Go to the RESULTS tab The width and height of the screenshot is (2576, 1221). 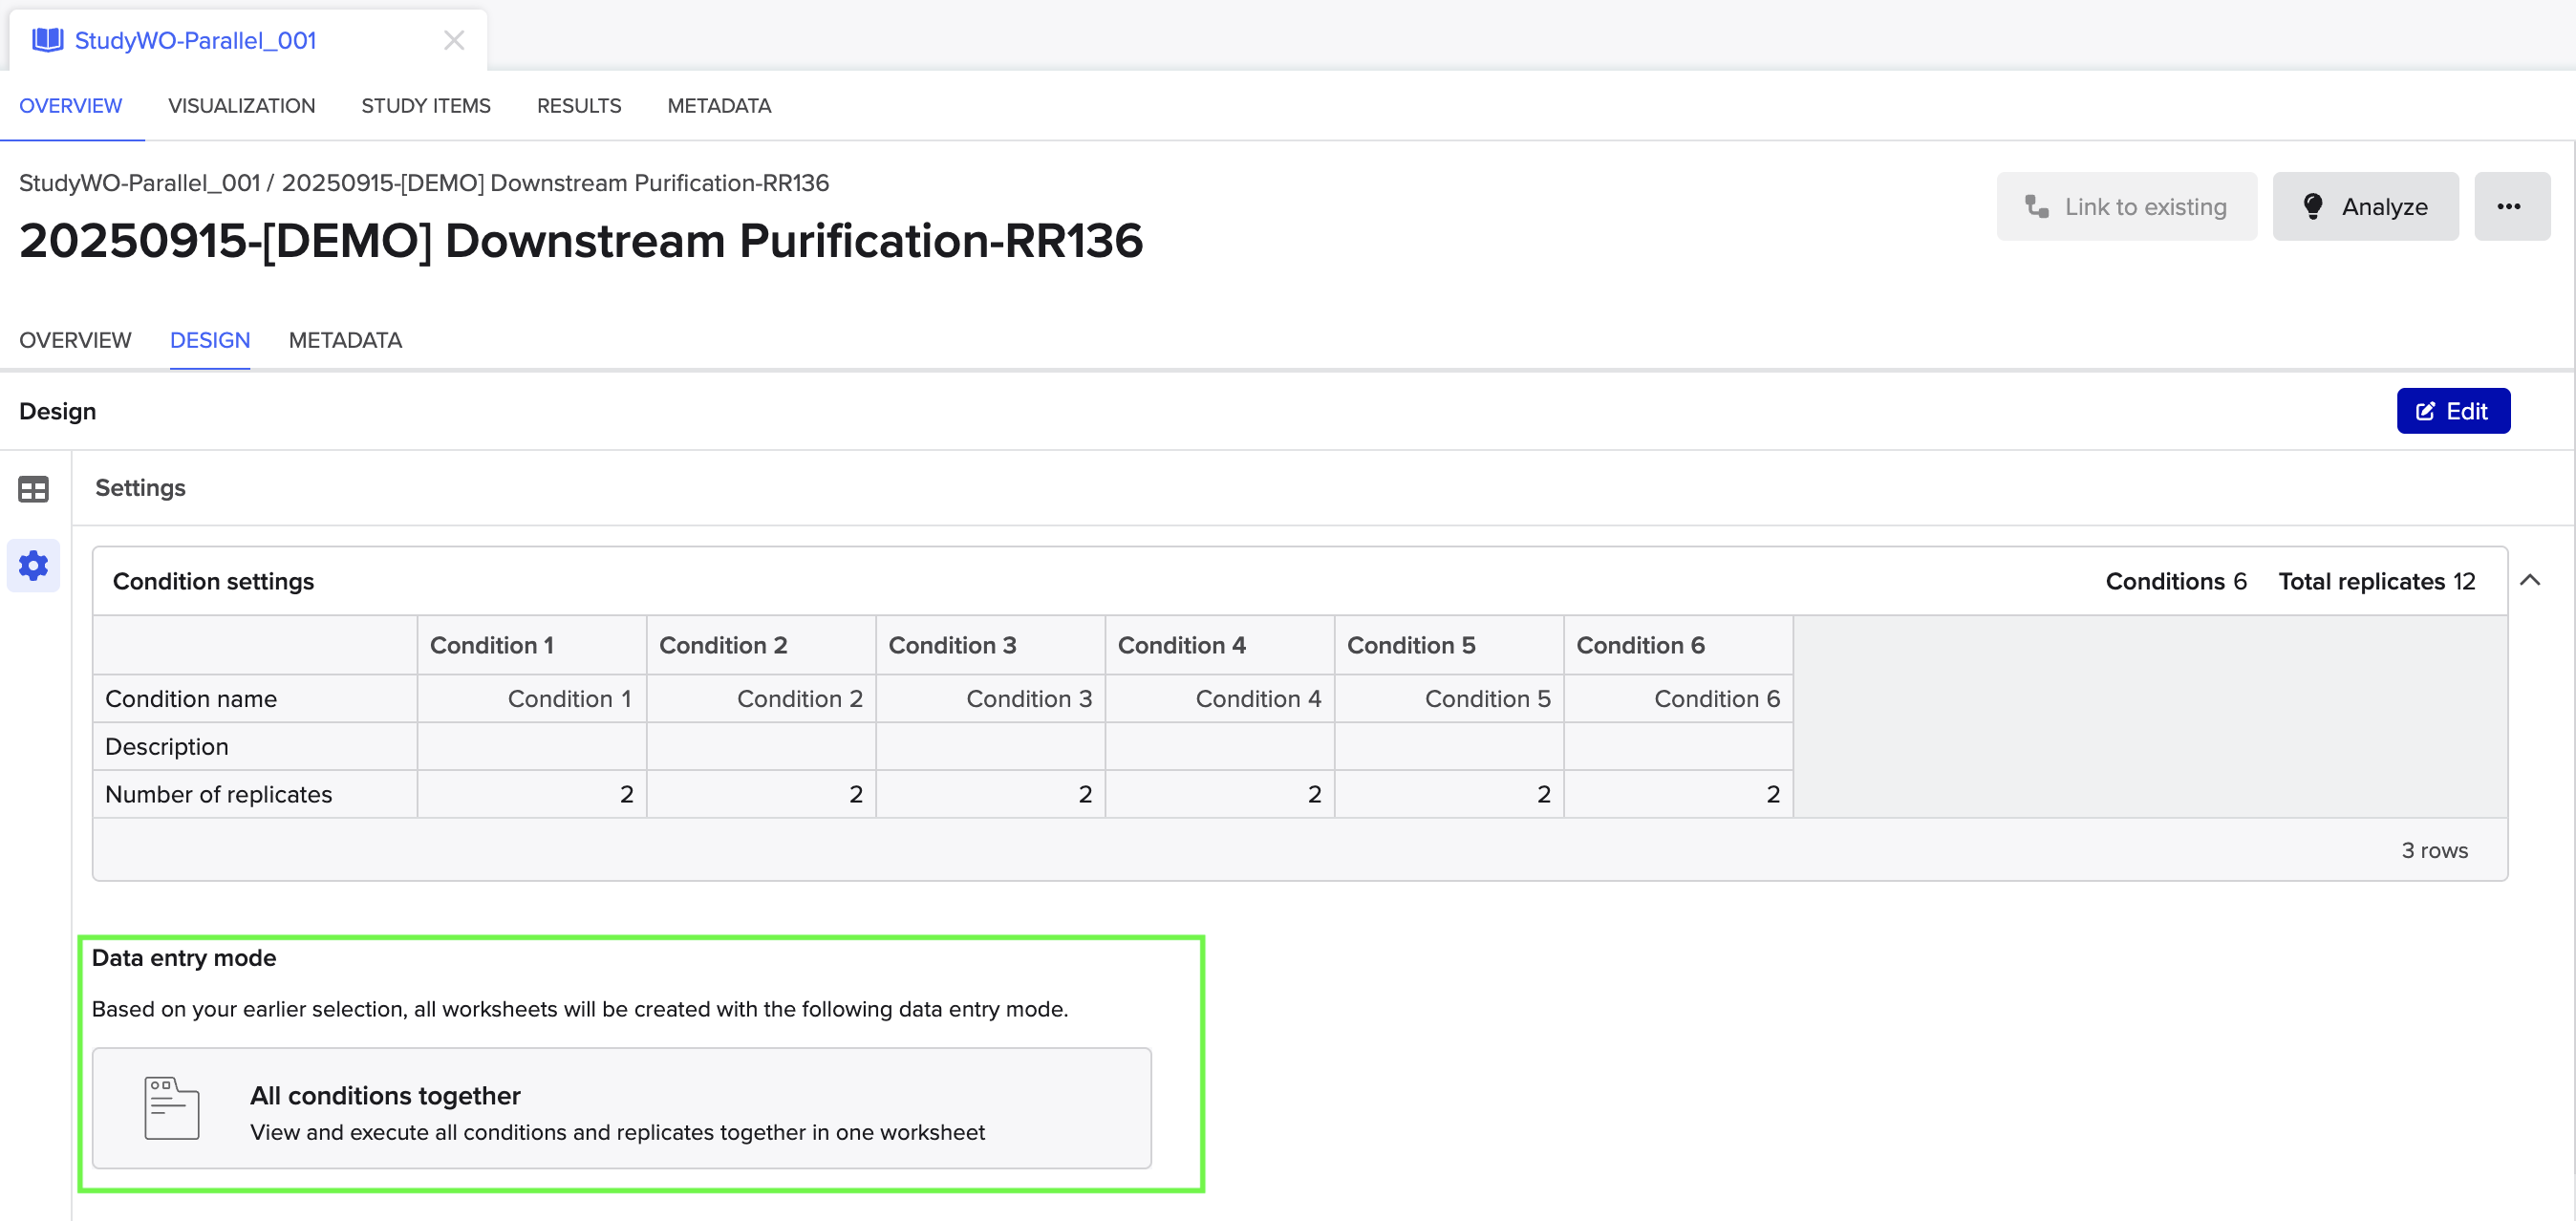tap(578, 106)
